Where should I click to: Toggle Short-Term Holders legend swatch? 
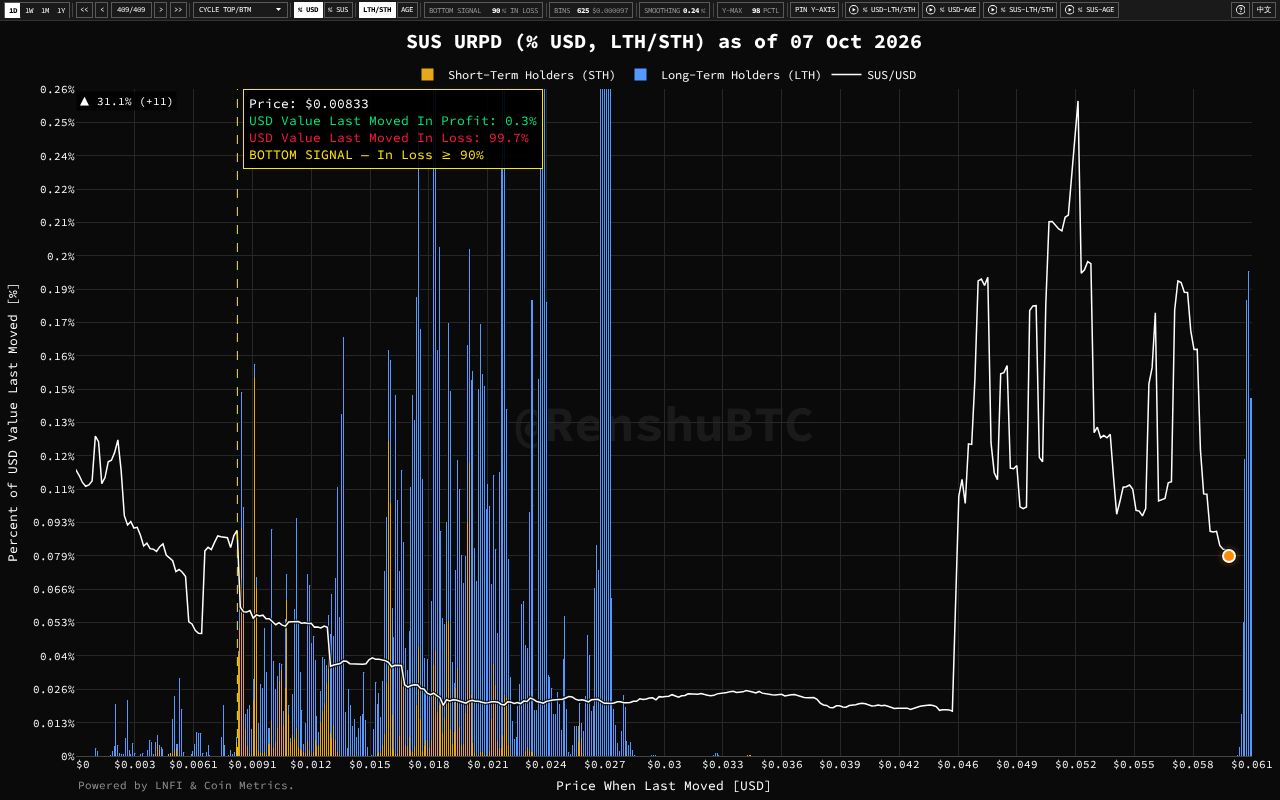[427, 75]
